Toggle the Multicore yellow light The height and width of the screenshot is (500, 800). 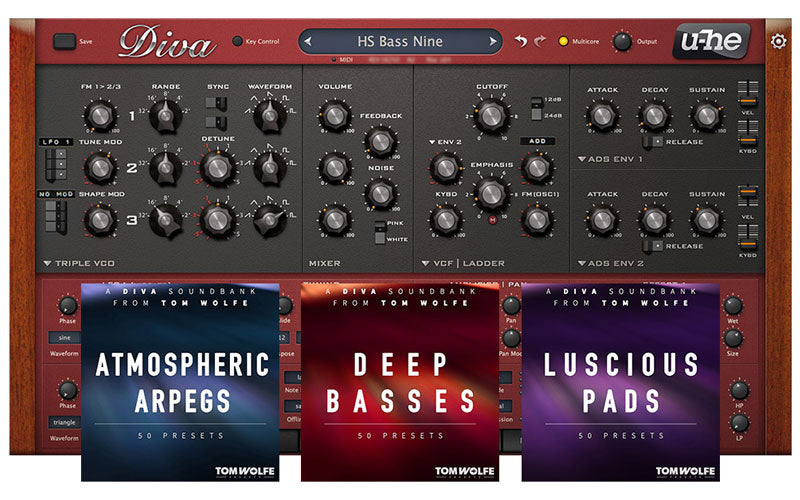pos(563,41)
